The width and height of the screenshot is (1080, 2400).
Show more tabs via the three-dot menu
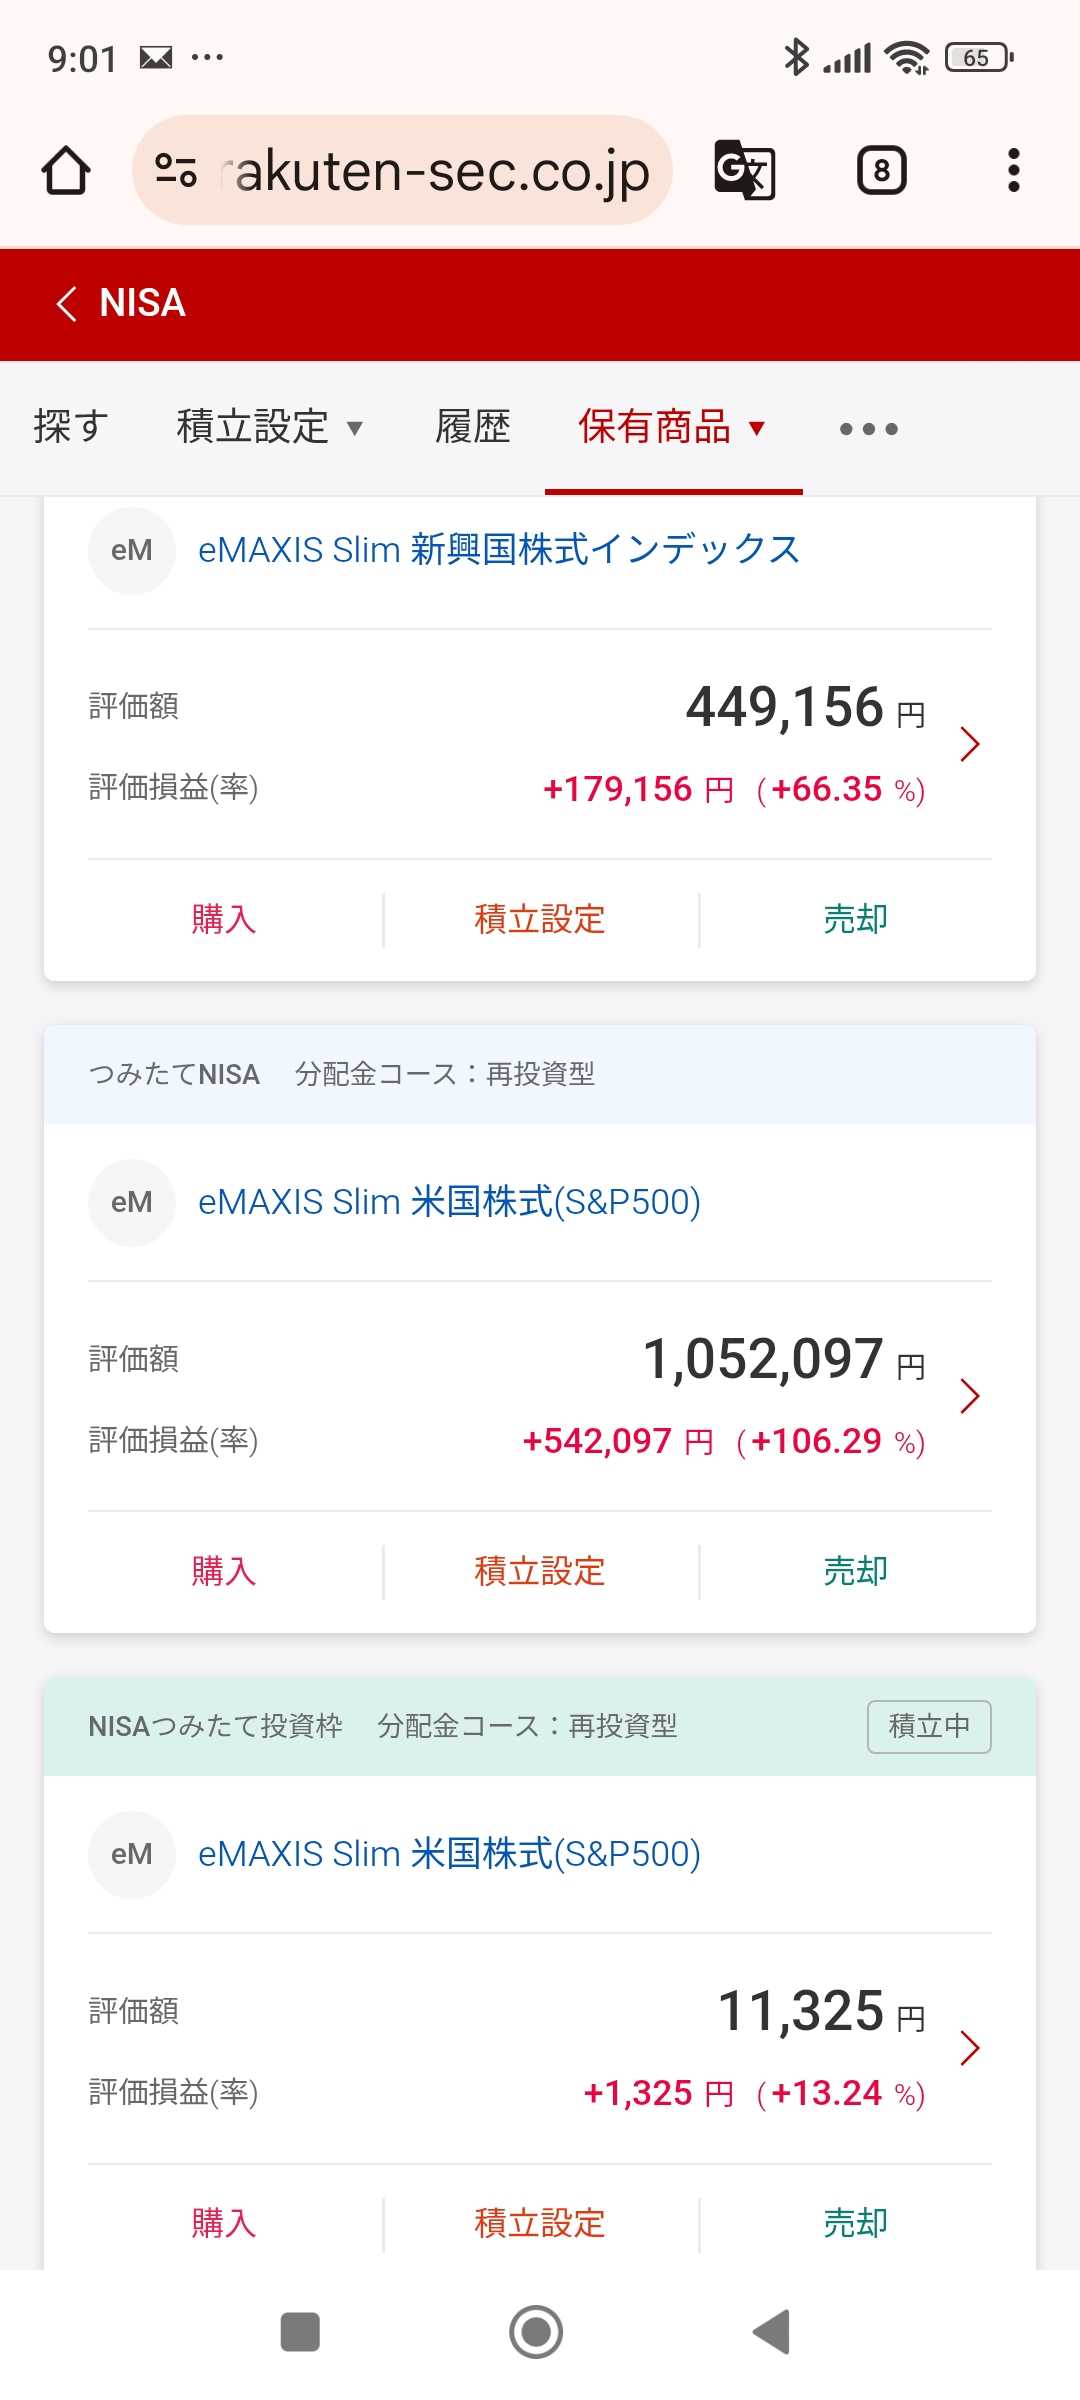[868, 429]
